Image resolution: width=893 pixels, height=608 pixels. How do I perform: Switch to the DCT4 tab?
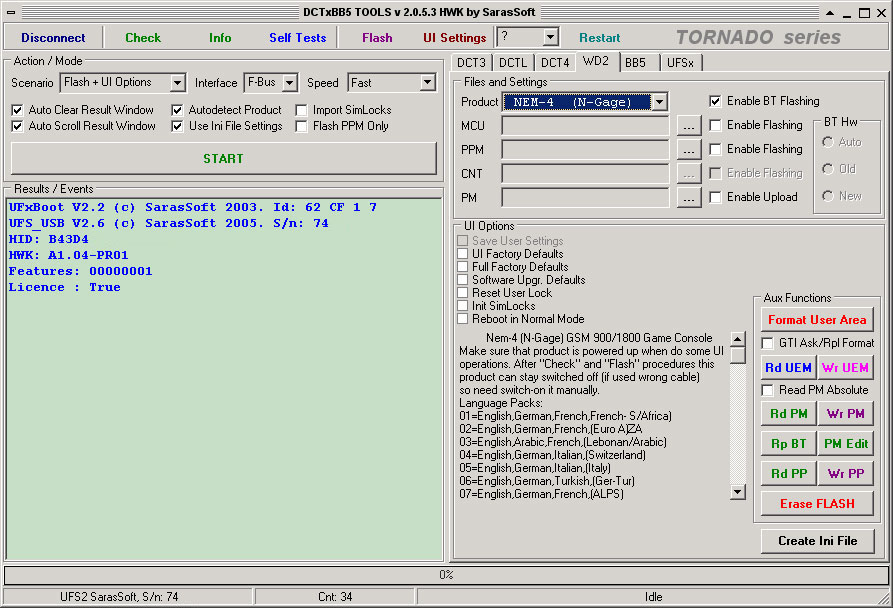(x=555, y=63)
